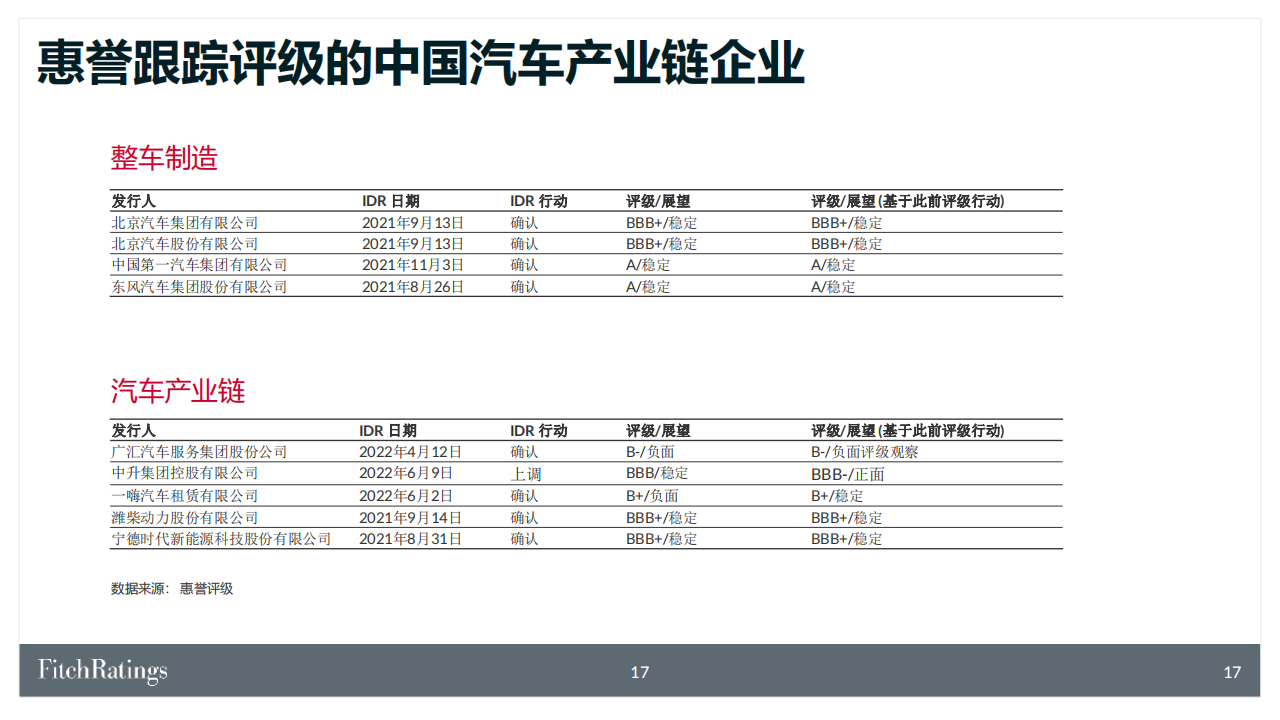This screenshot has height=720, width=1280.
Task: Click the right-corner page number 17
Action: click(x=1232, y=672)
